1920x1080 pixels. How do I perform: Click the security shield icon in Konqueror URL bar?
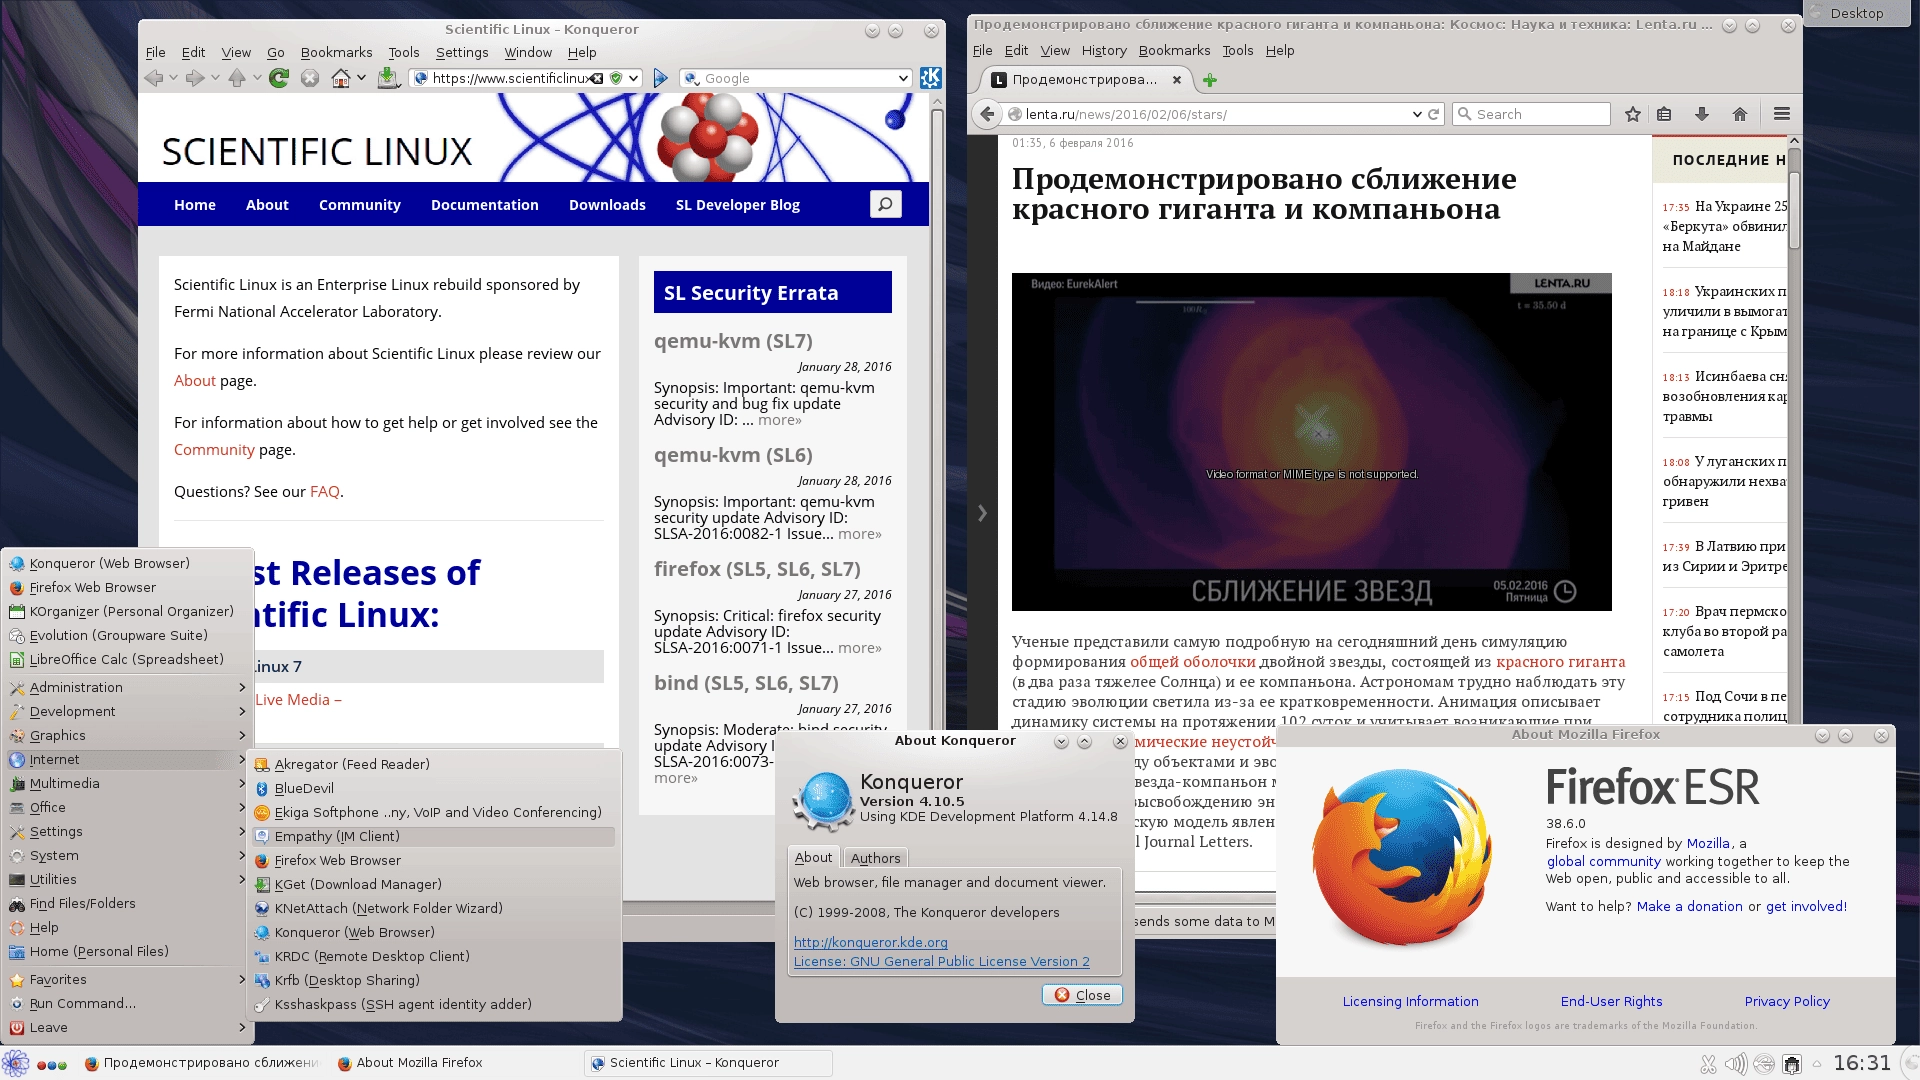(x=616, y=78)
